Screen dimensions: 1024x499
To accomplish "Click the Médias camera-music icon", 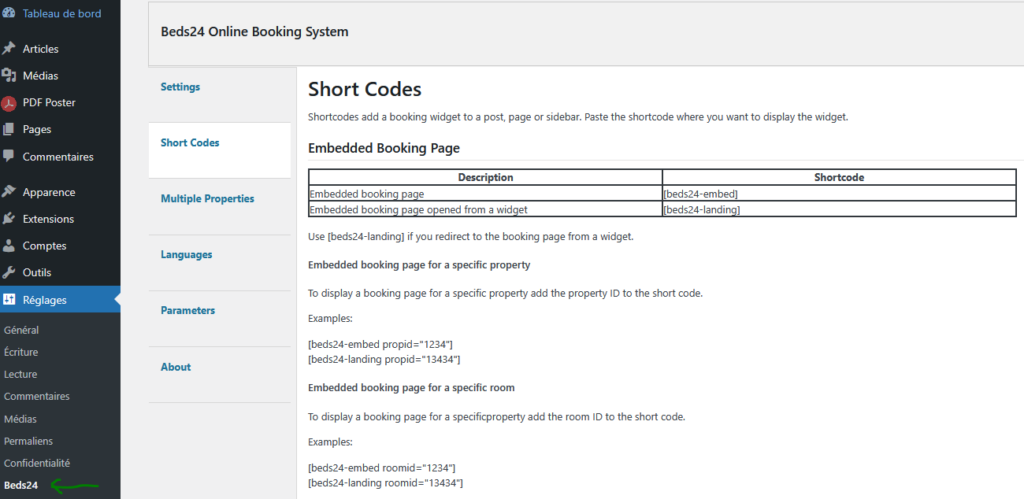I will pyautogui.click(x=8, y=76).
